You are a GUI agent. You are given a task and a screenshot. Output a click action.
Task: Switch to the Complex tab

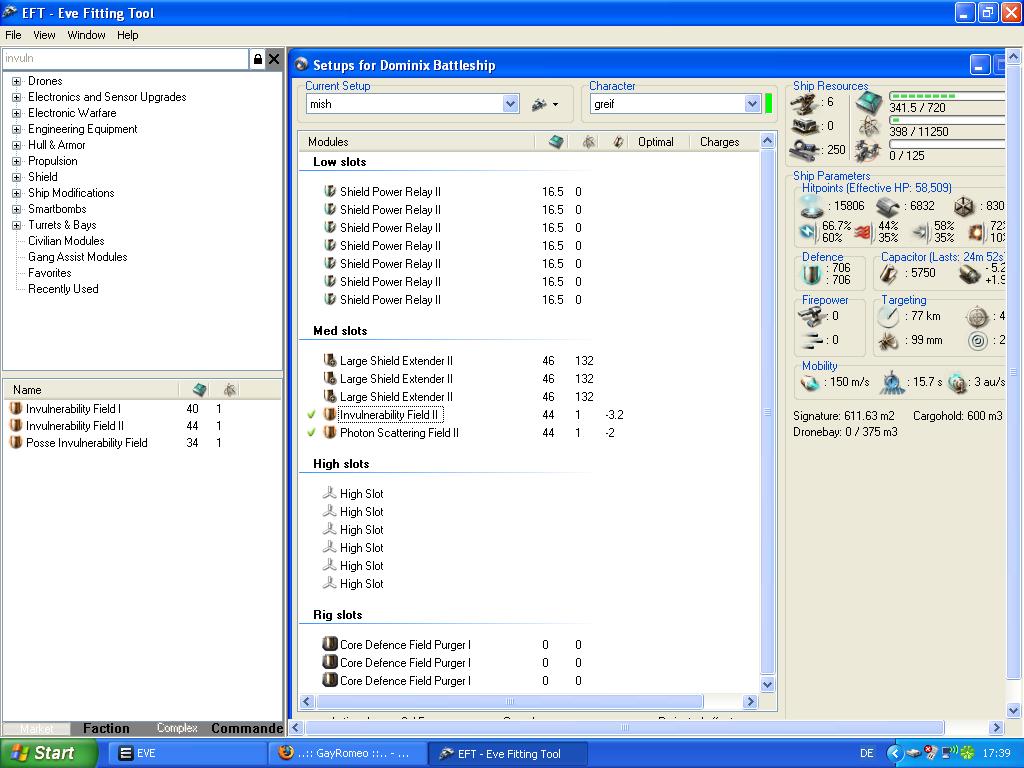(x=177, y=728)
